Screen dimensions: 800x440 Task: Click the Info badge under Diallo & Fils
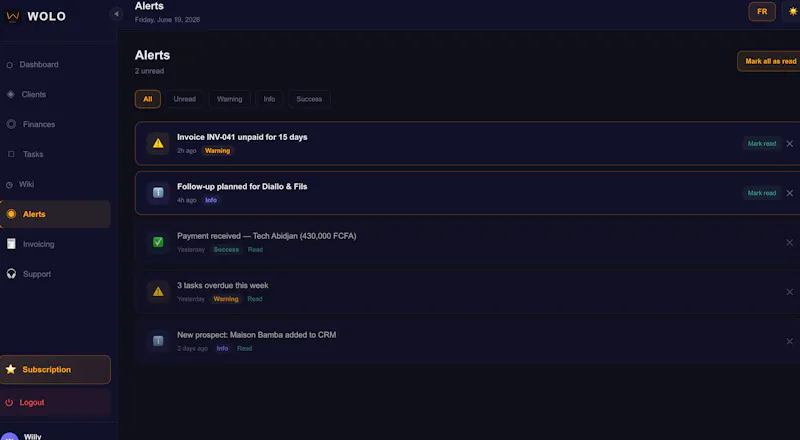coord(211,200)
